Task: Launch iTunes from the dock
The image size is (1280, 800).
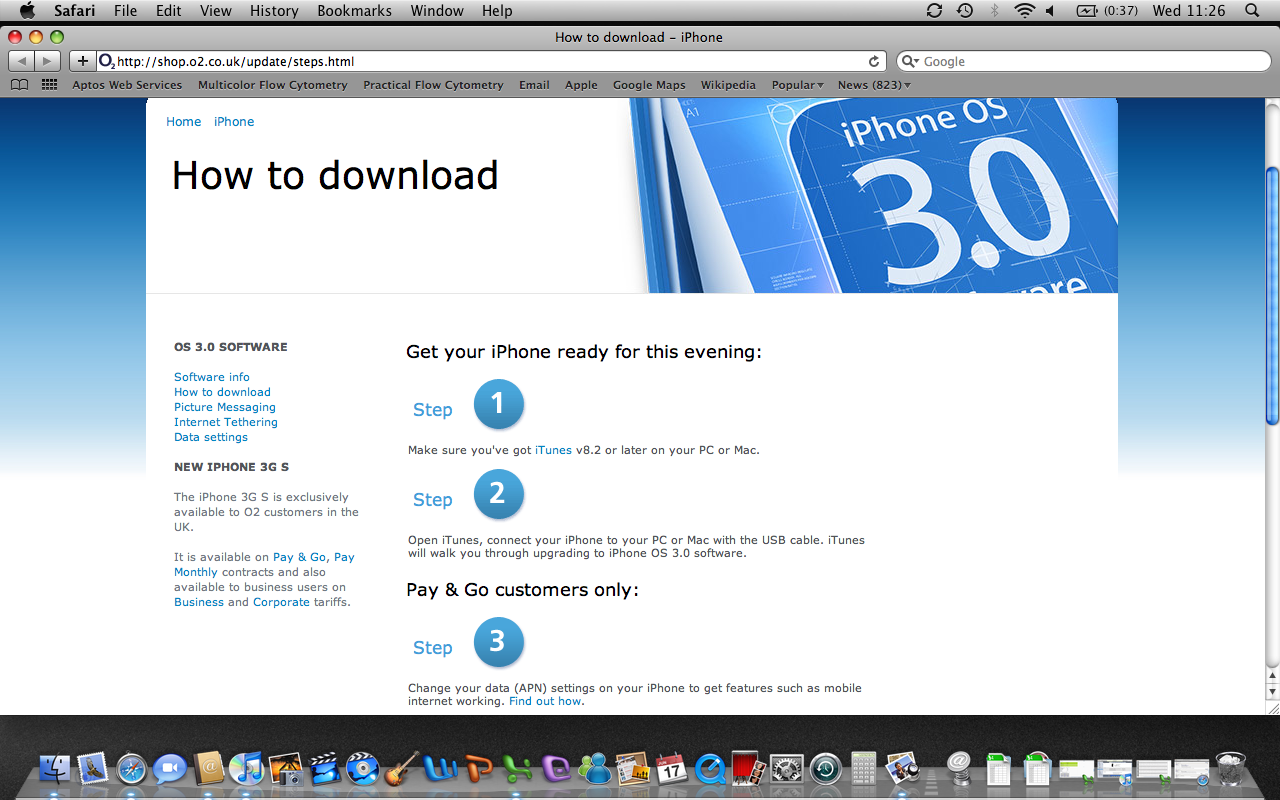Action: [246, 769]
